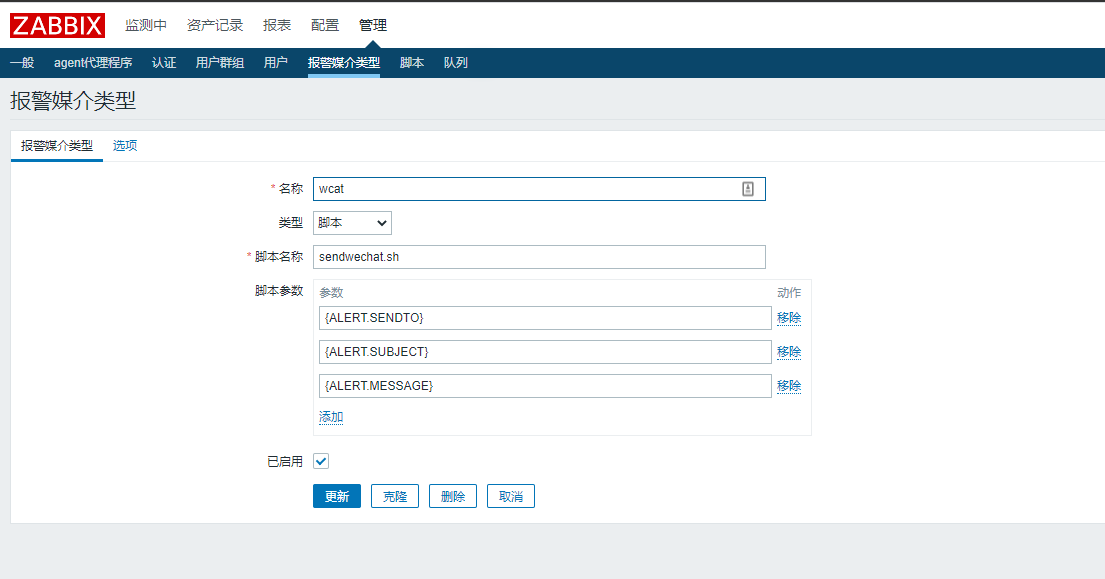This screenshot has width=1105, height=579.
Task: Go to 队列 submenu
Action: [x=455, y=63]
